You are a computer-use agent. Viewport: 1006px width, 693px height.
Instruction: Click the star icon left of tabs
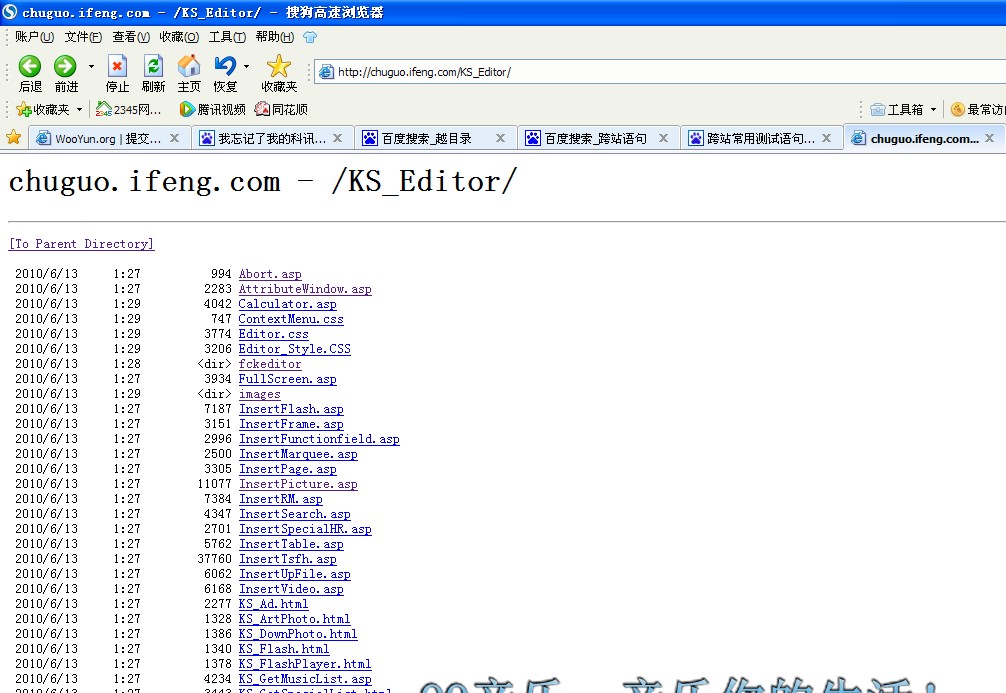click(13, 137)
